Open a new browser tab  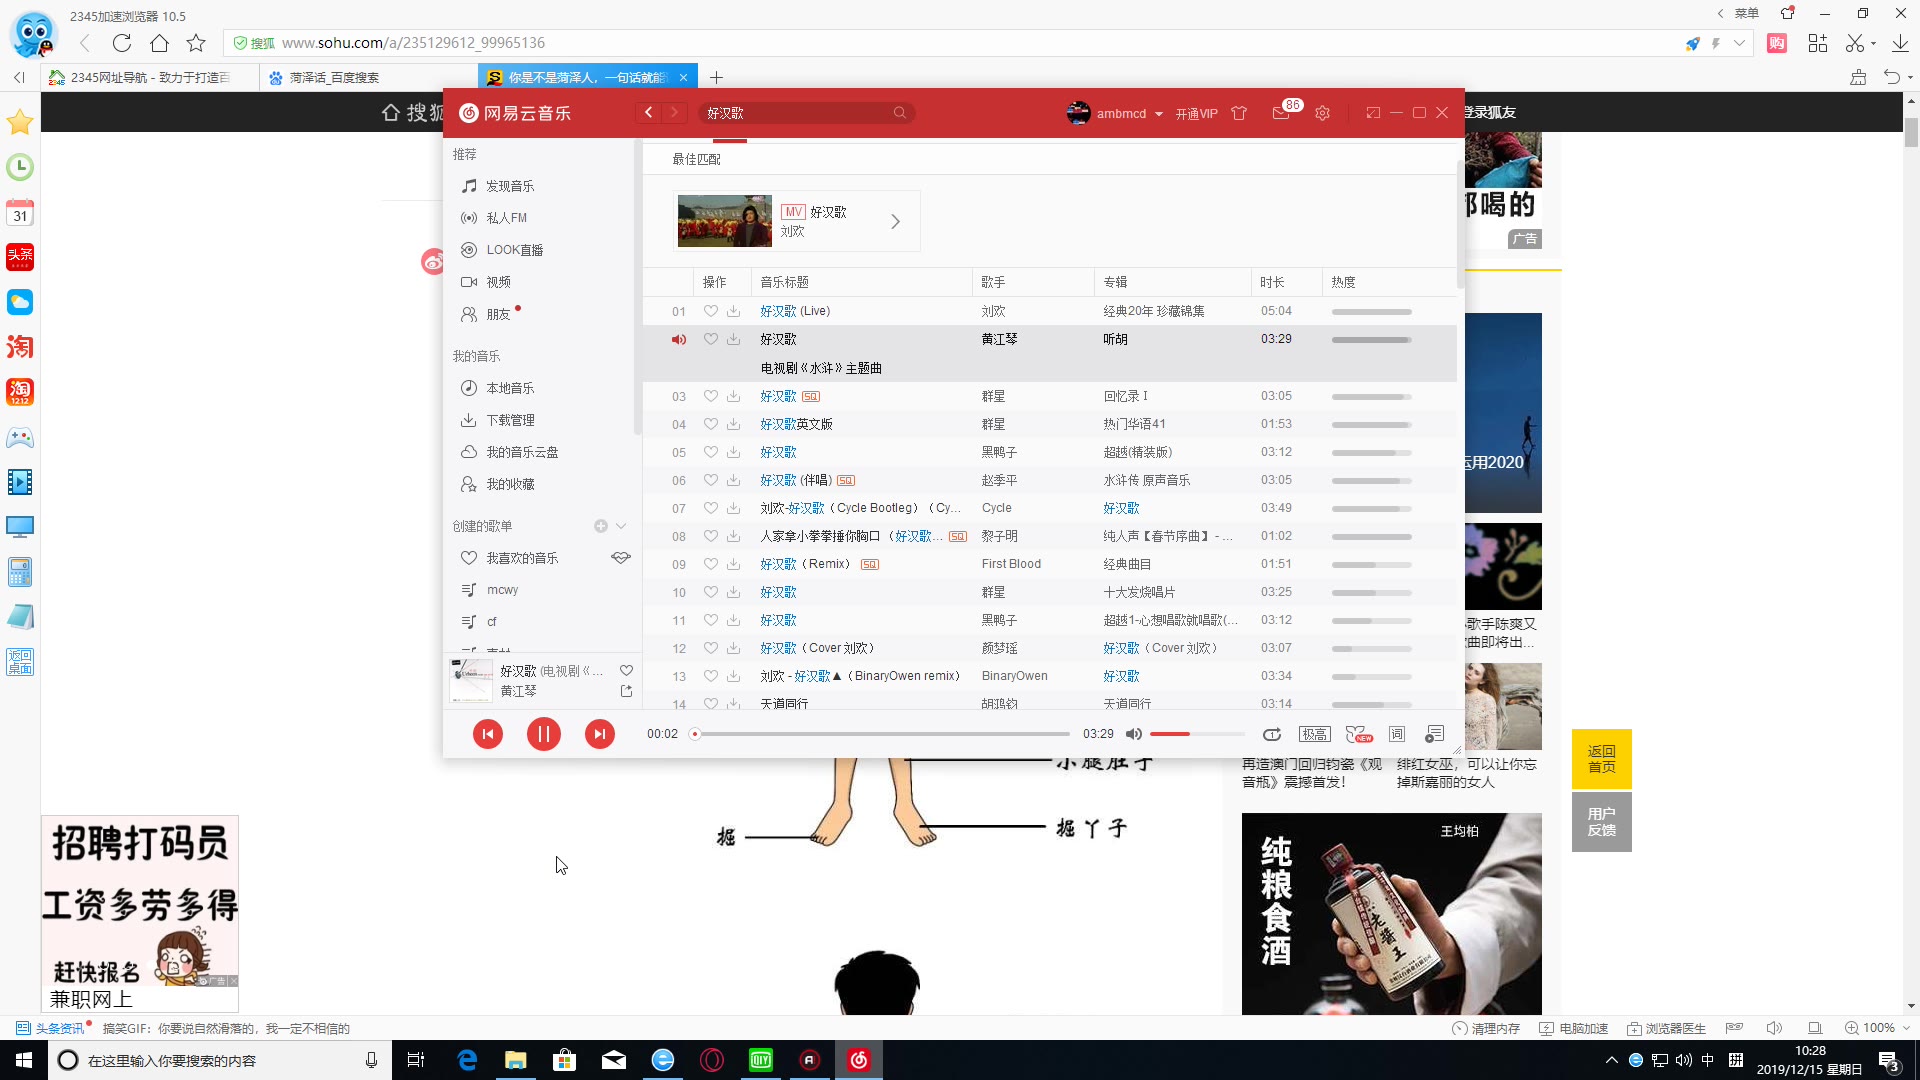716,77
